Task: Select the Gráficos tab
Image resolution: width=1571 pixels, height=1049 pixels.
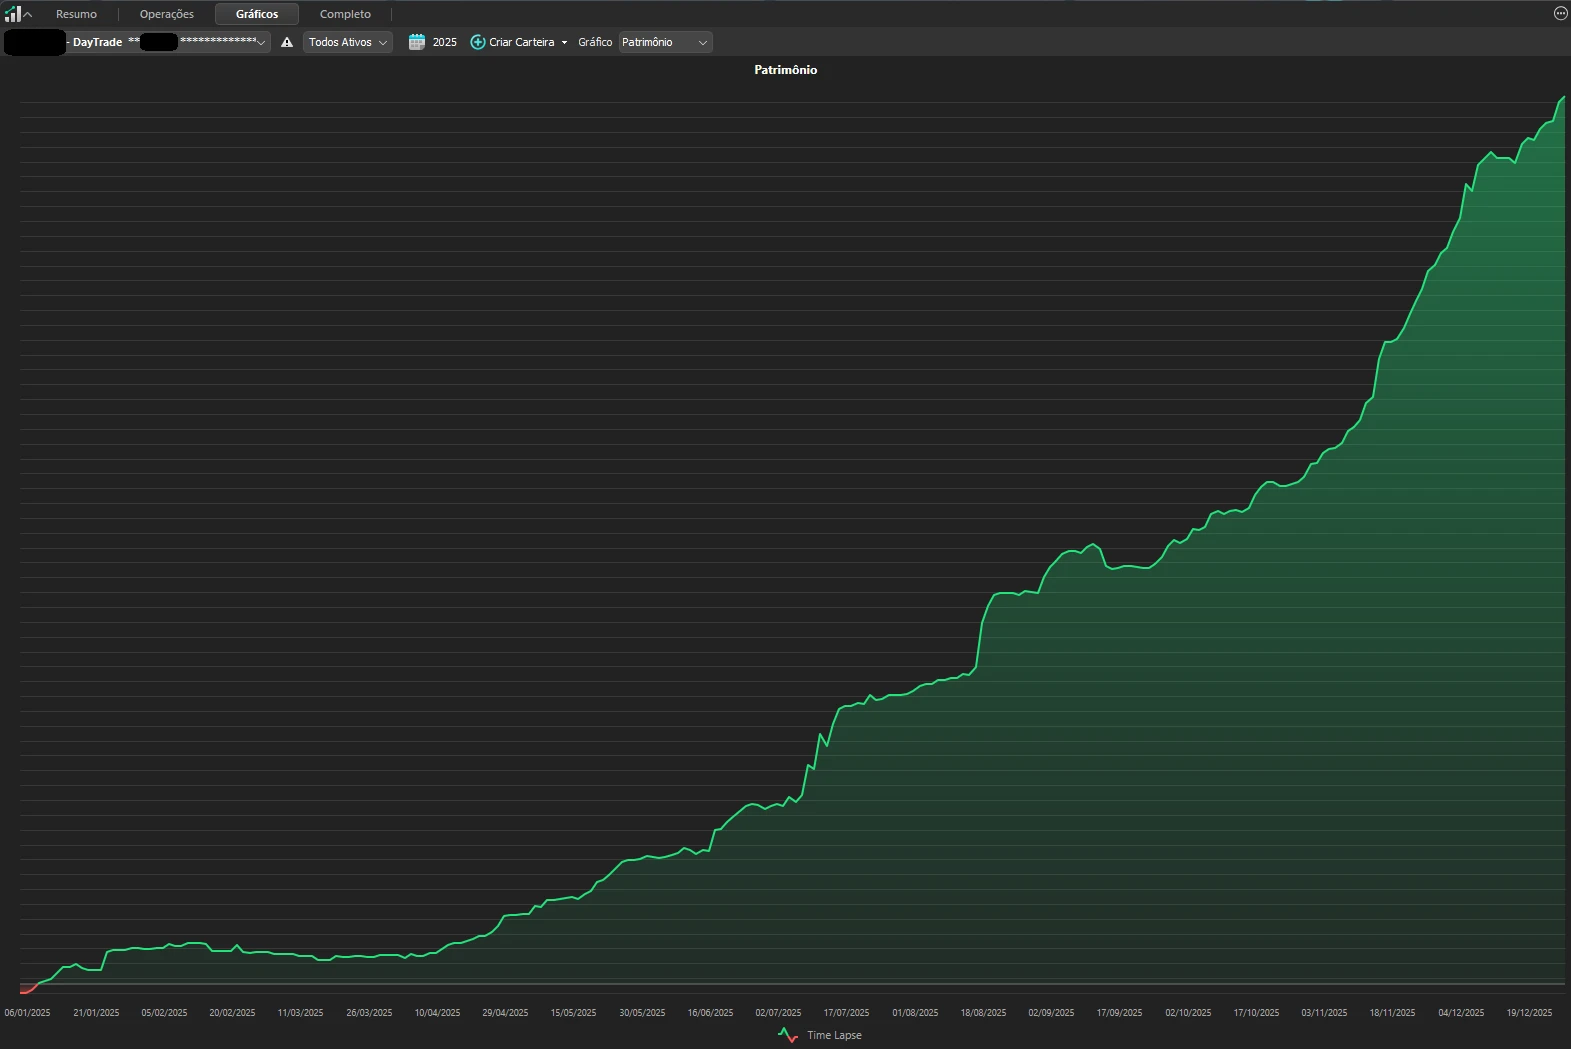Action: [257, 14]
